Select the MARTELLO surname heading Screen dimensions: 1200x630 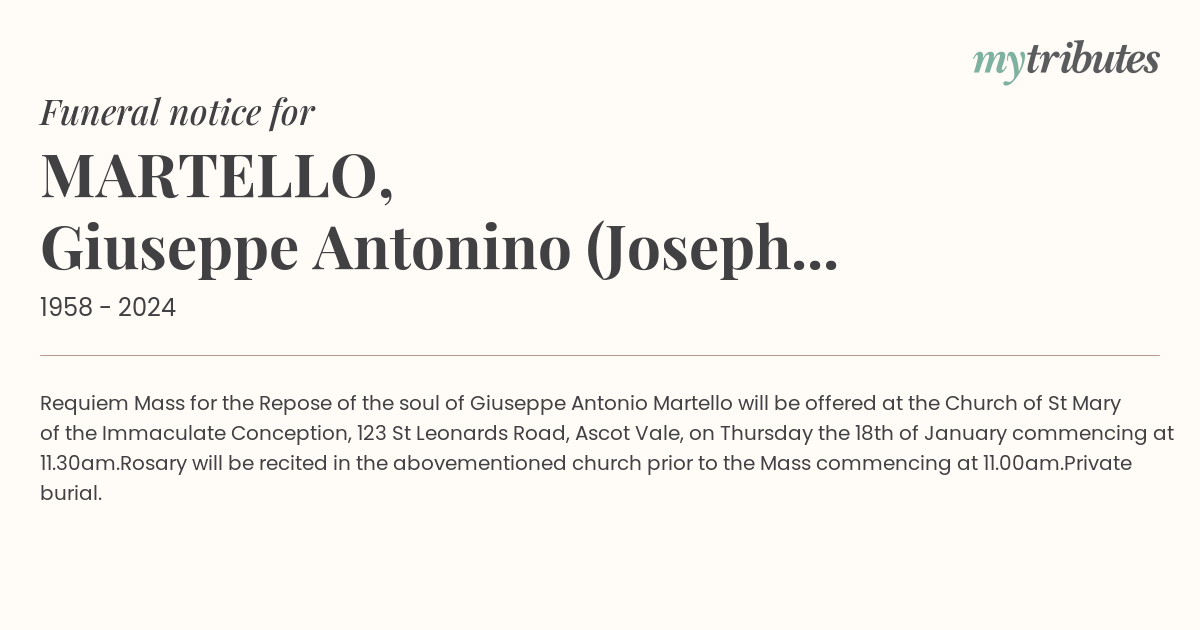[x=216, y=176]
